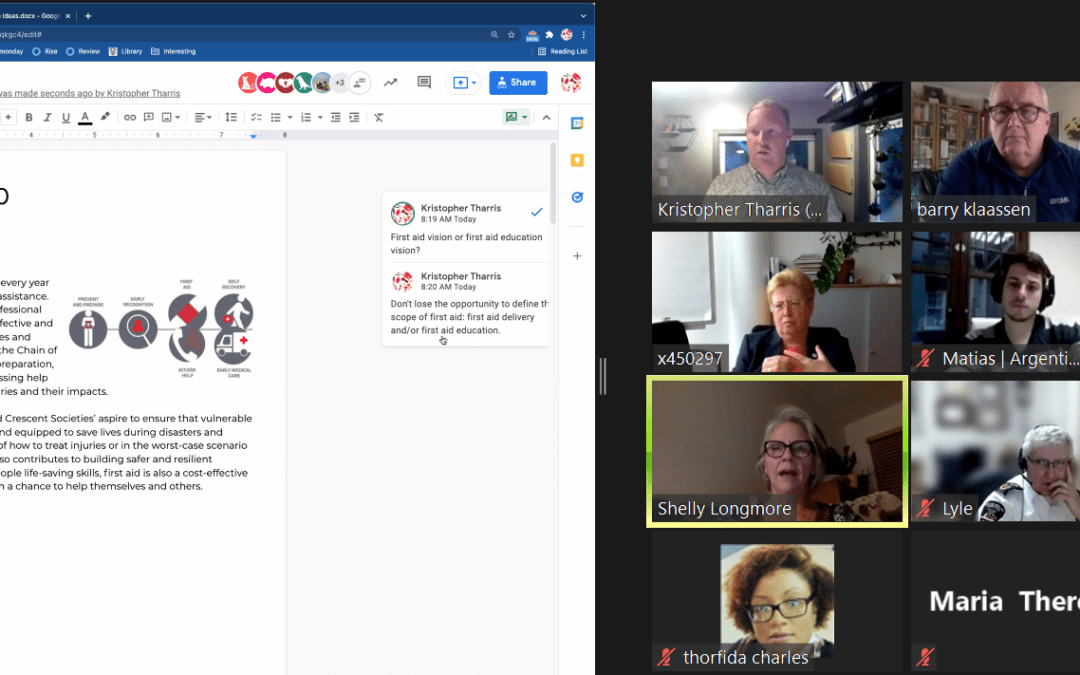
Task: Toggle underline formatting in the Docs toolbar
Action: click(x=66, y=118)
